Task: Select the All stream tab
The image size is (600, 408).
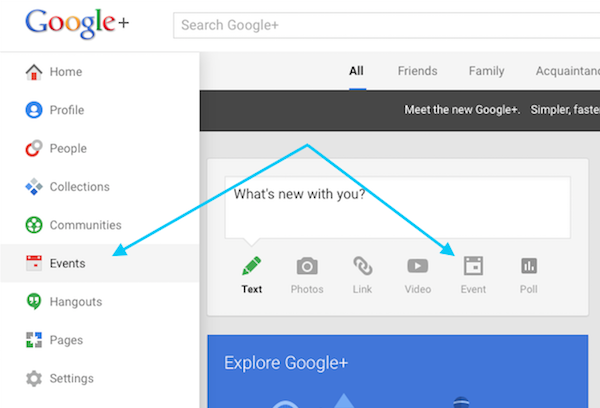Action: (x=356, y=71)
